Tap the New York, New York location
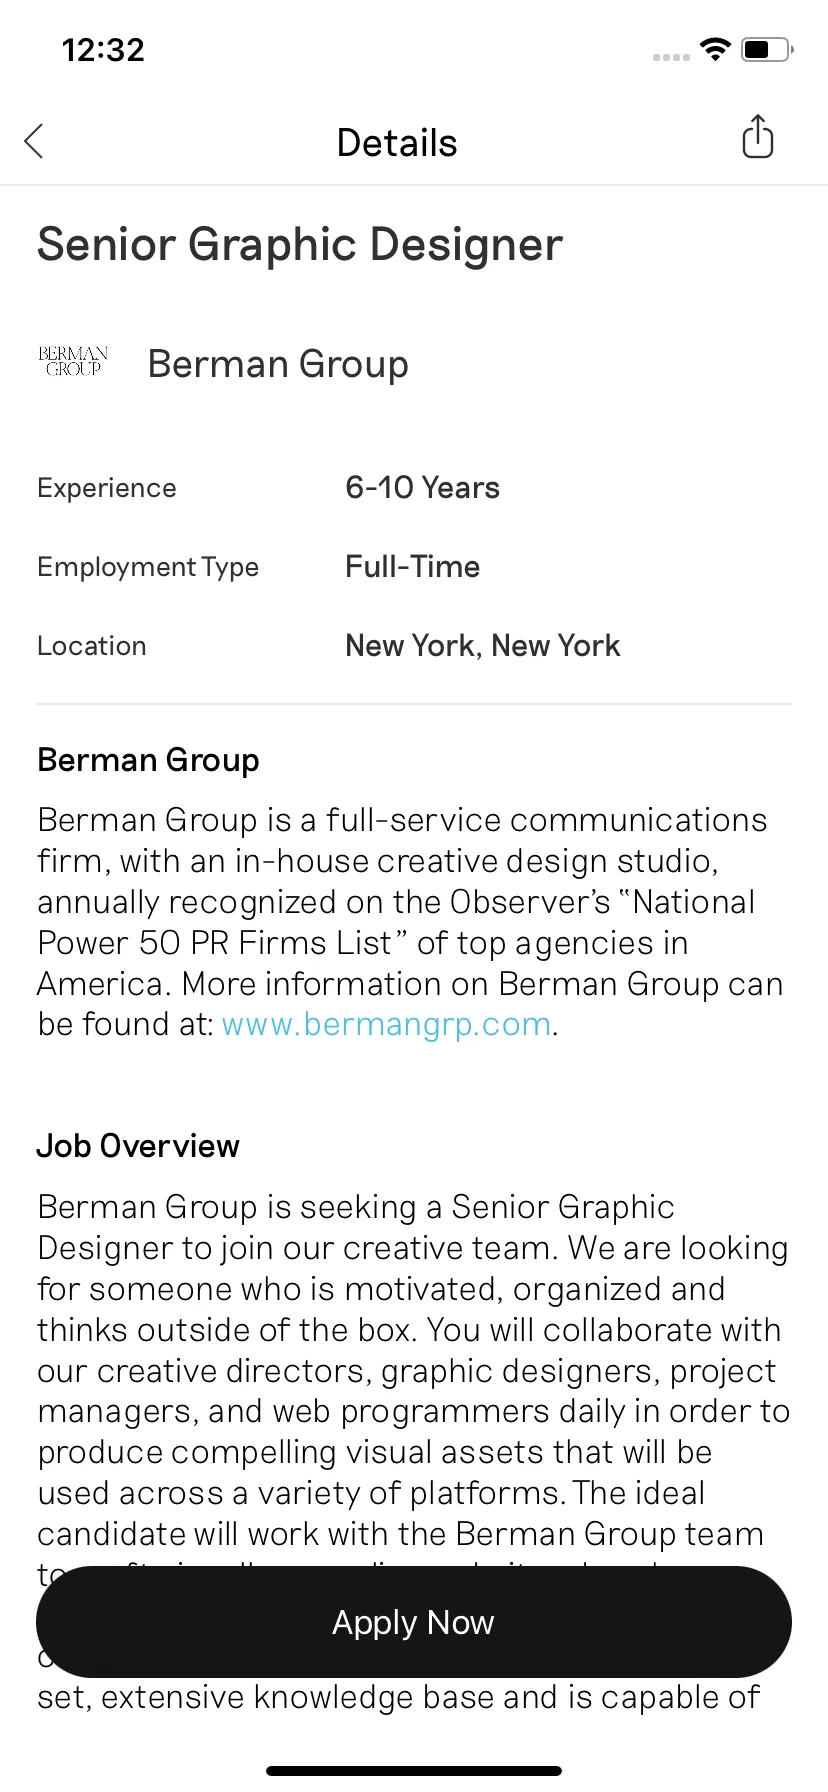This screenshot has width=828, height=1792. coord(483,646)
